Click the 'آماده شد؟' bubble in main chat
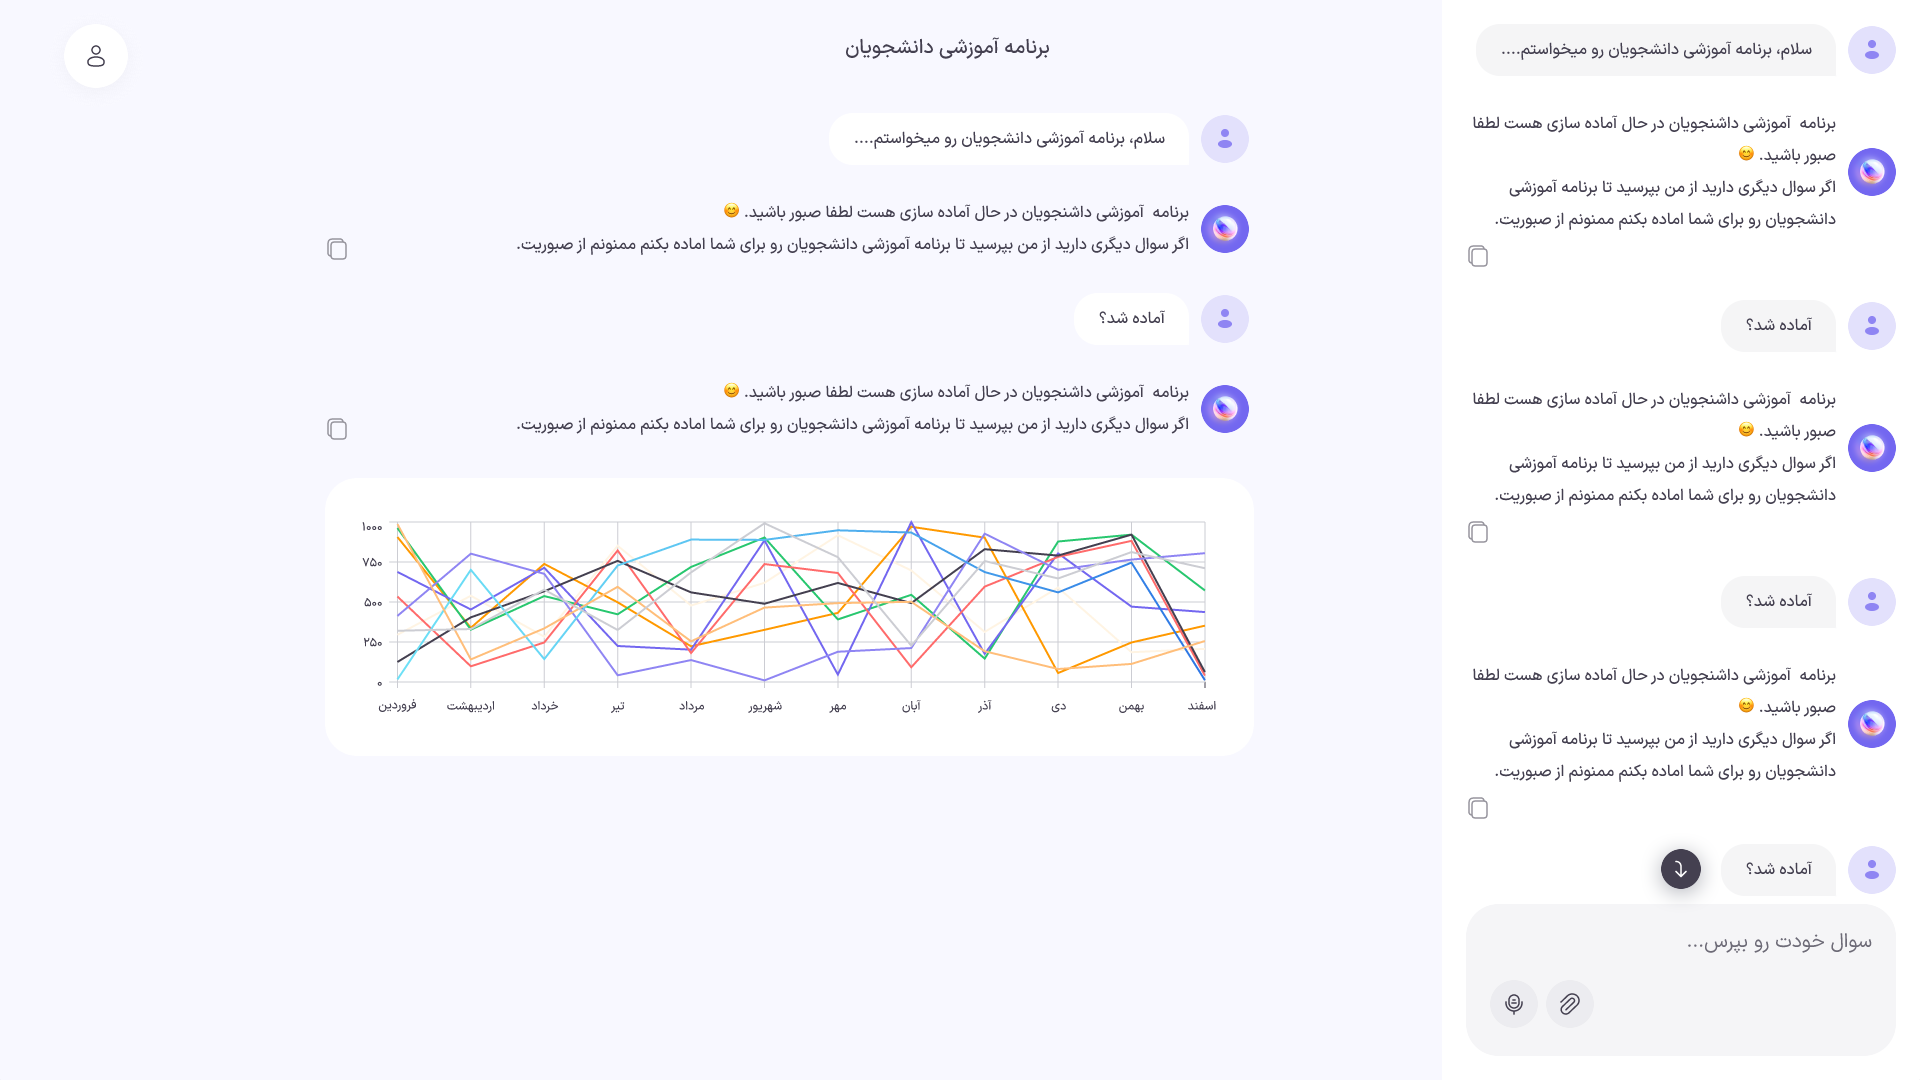The height and width of the screenshot is (1080, 1920). [1132, 319]
